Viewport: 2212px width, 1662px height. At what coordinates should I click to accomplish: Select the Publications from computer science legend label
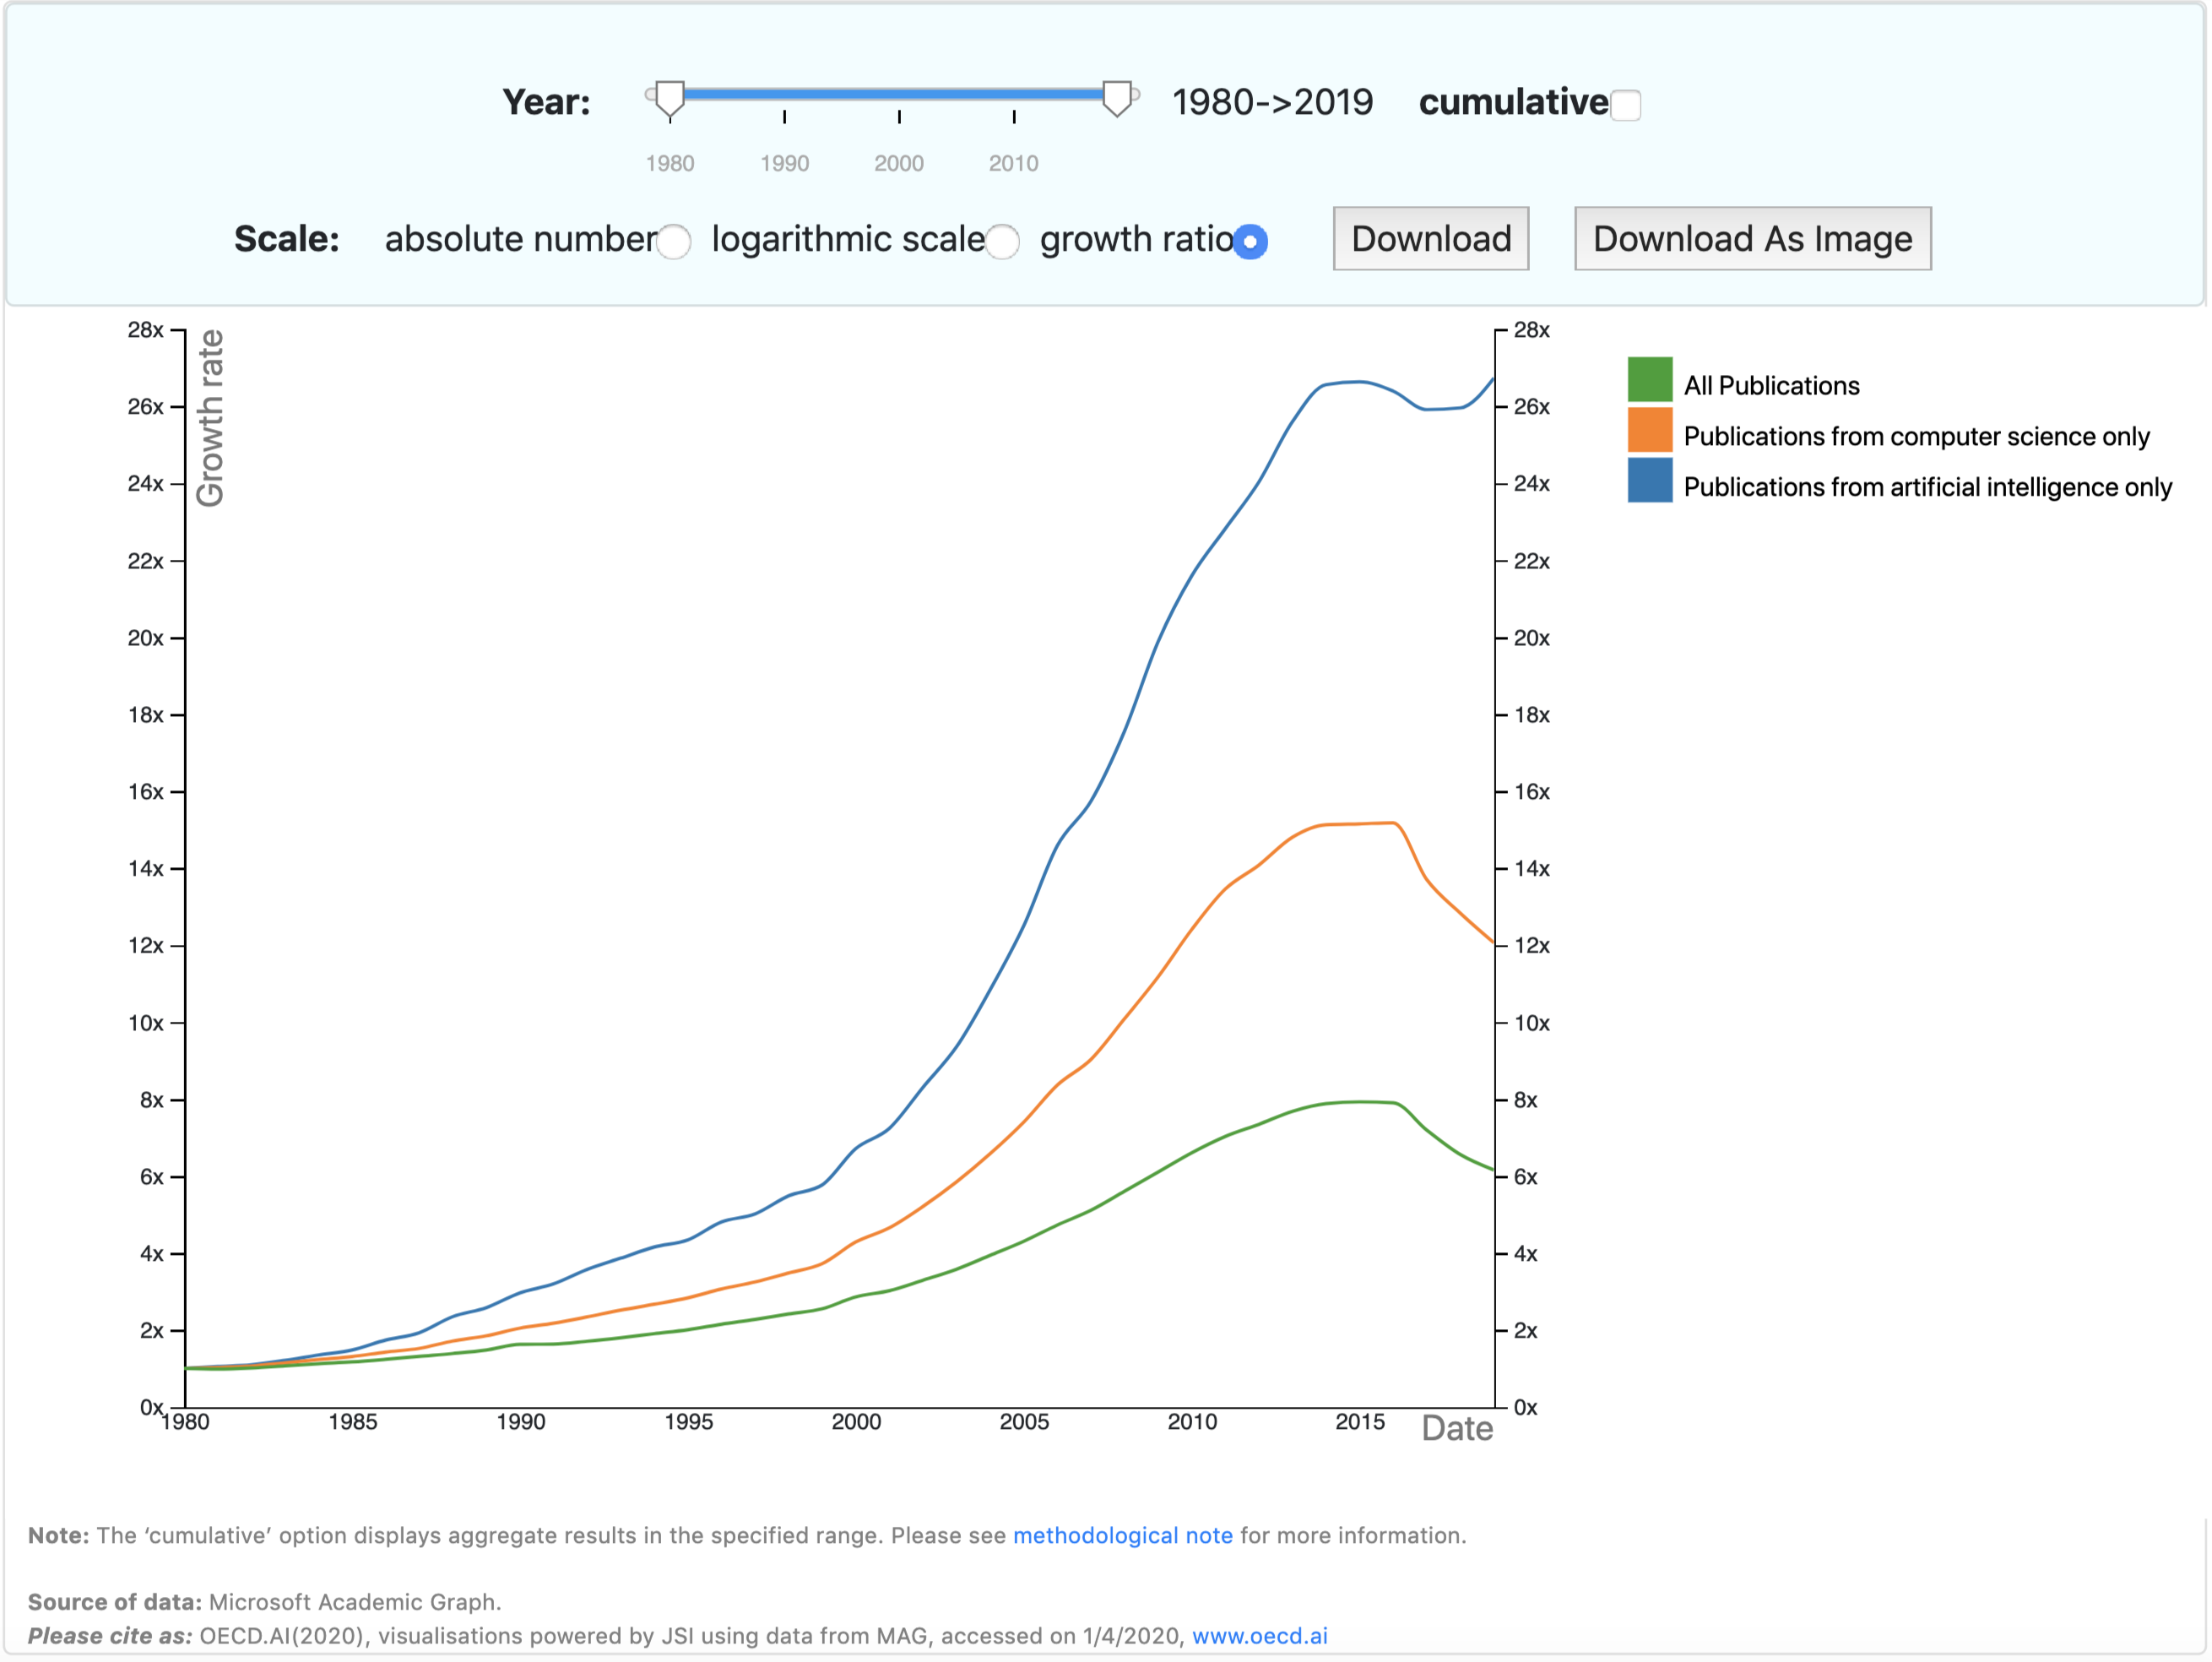[x=1918, y=436]
